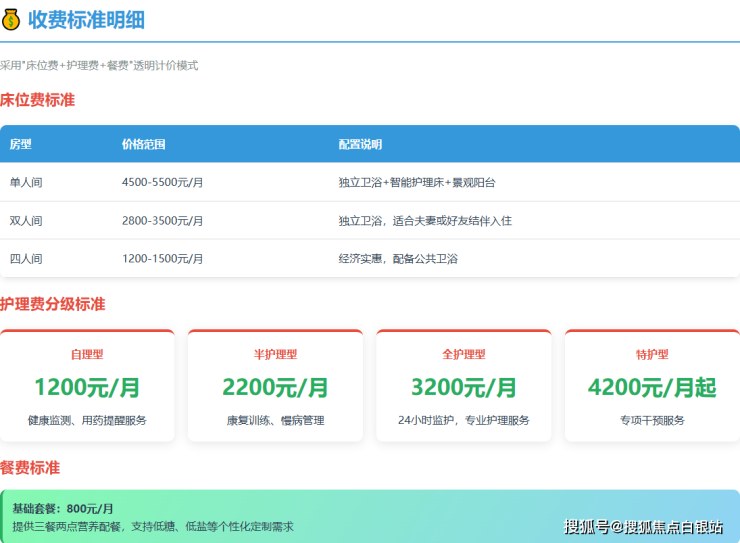Click the money bag icon beside the title
Image resolution: width=740 pixels, height=543 pixels.
click(12, 20)
